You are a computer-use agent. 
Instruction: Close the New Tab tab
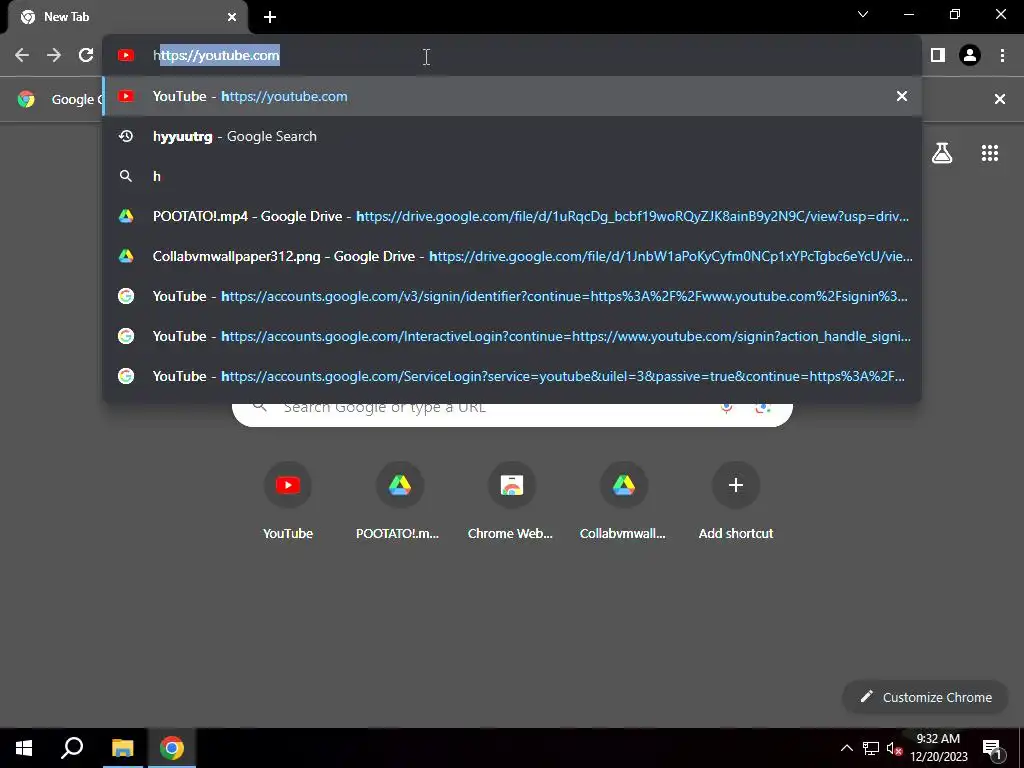231,17
